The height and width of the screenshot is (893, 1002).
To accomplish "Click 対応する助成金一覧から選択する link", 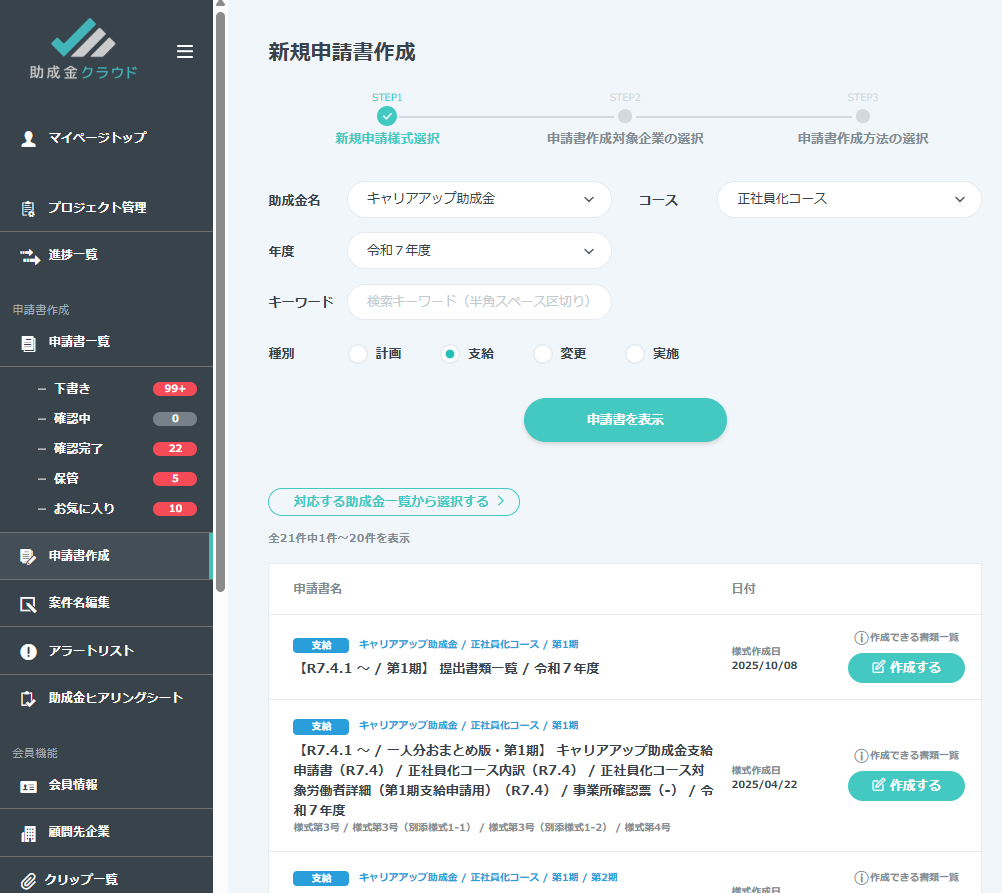I will point(394,502).
